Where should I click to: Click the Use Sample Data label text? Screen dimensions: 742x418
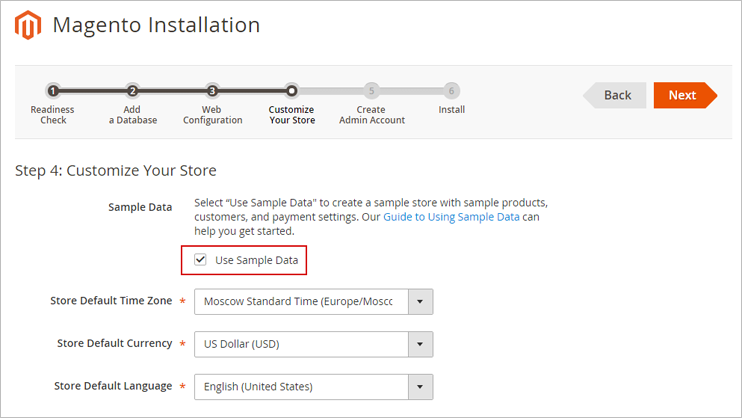click(256, 260)
